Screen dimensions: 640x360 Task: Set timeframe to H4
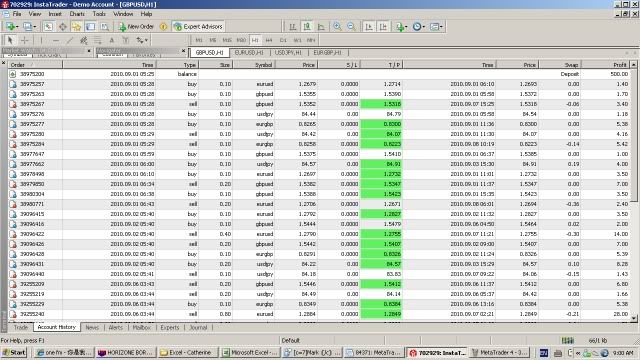pyautogui.click(x=269, y=40)
